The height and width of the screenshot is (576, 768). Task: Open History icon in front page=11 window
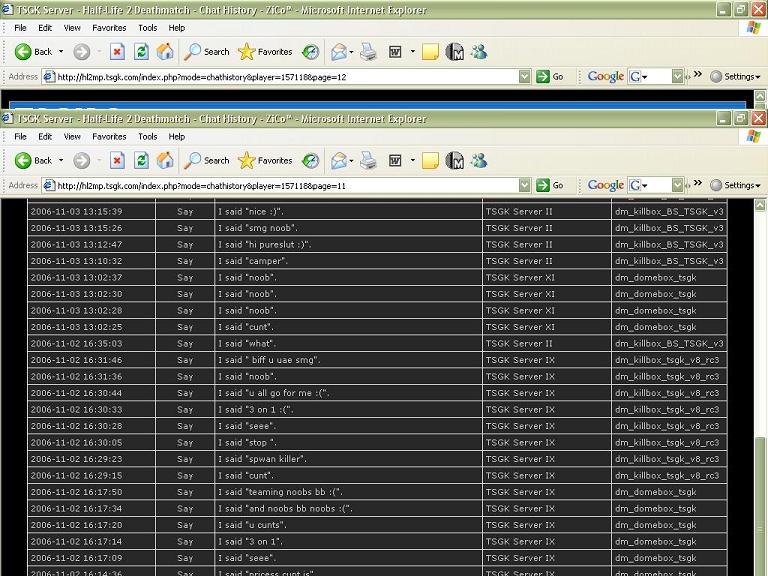click(311, 160)
